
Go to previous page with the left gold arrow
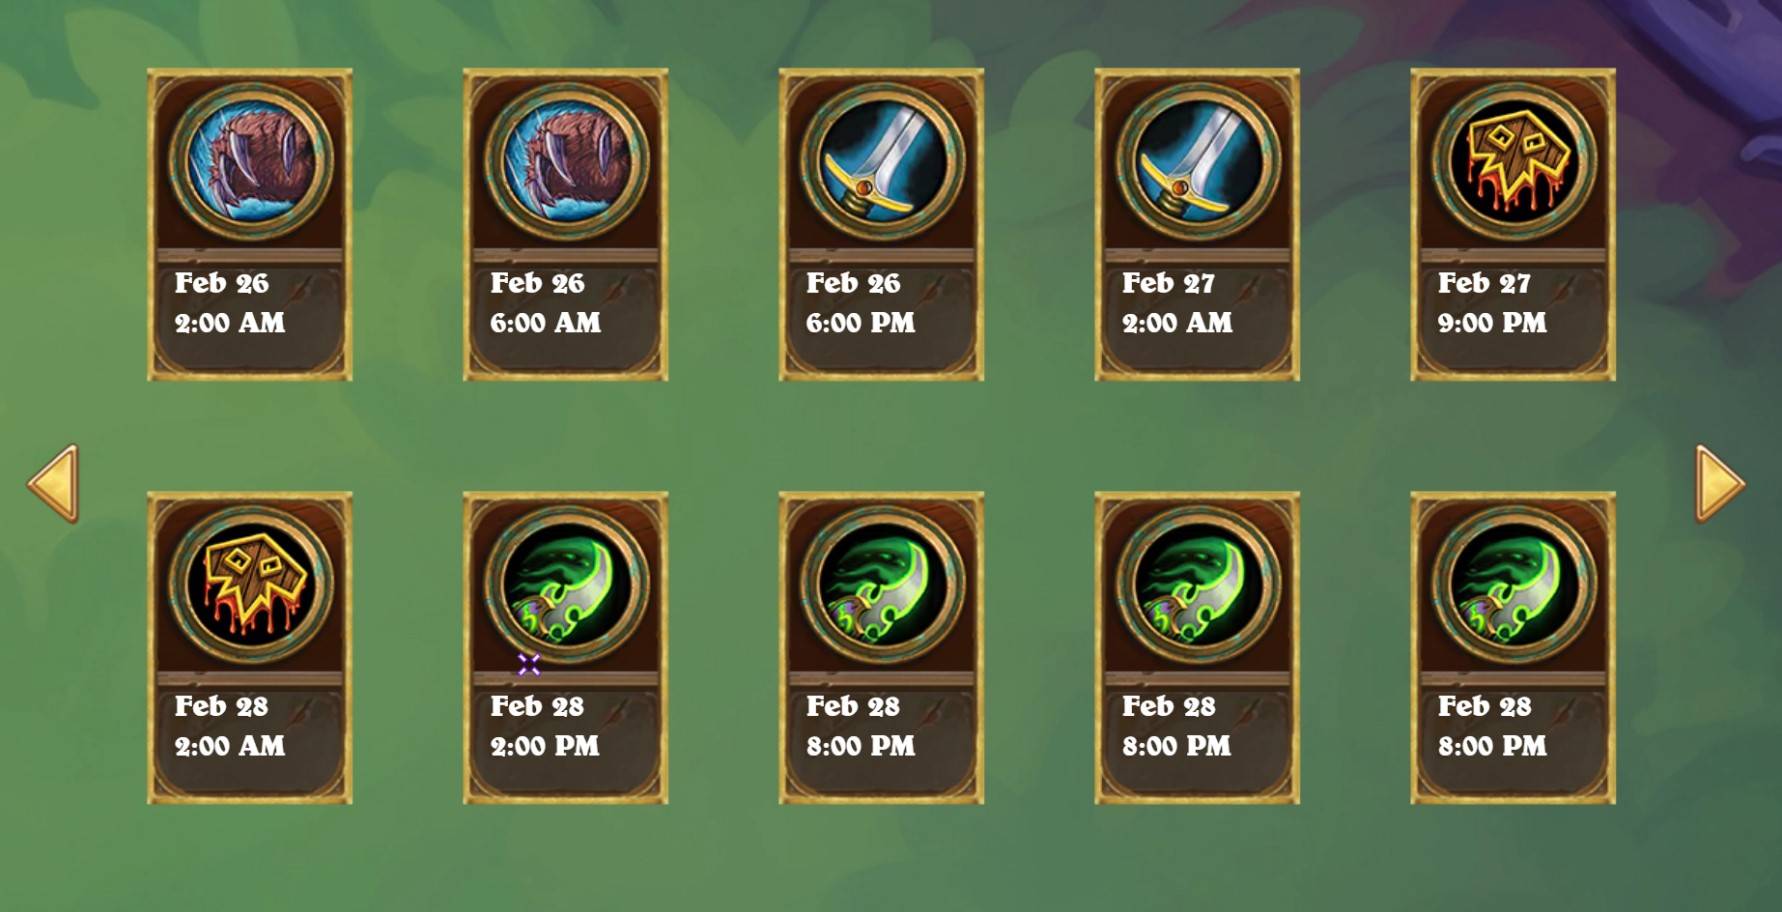pyautogui.click(x=53, y=484)
